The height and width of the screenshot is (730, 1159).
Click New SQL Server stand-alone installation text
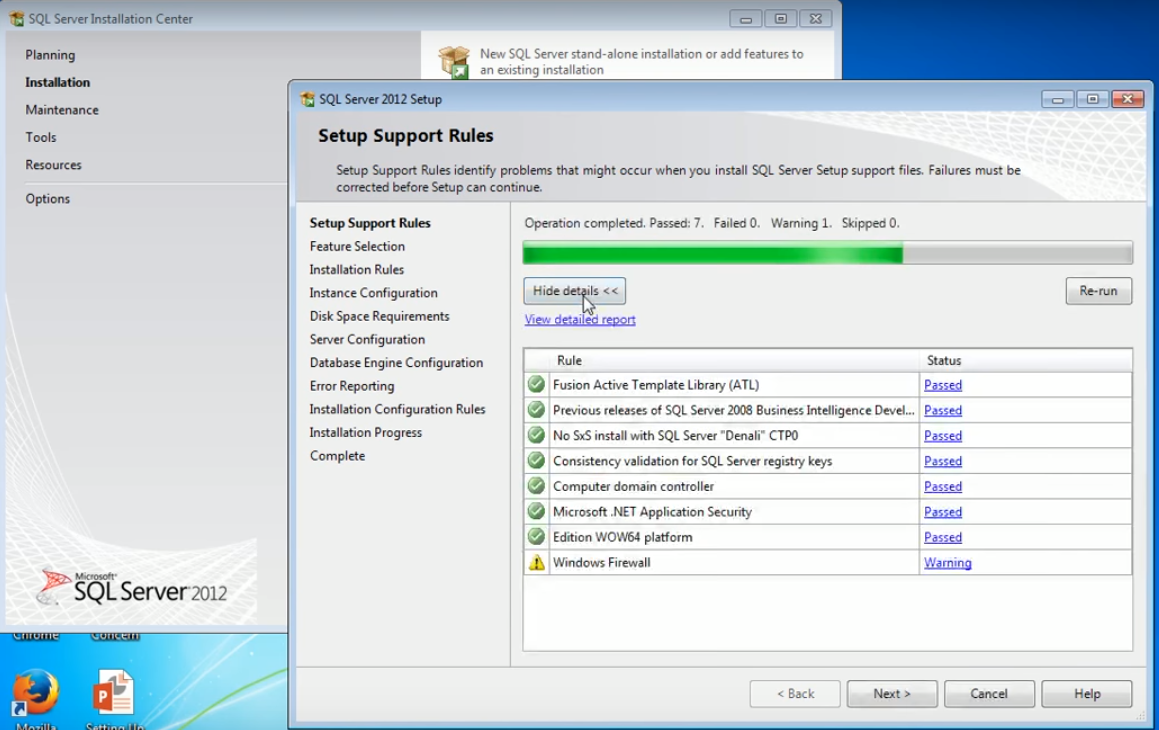point(642,61)
